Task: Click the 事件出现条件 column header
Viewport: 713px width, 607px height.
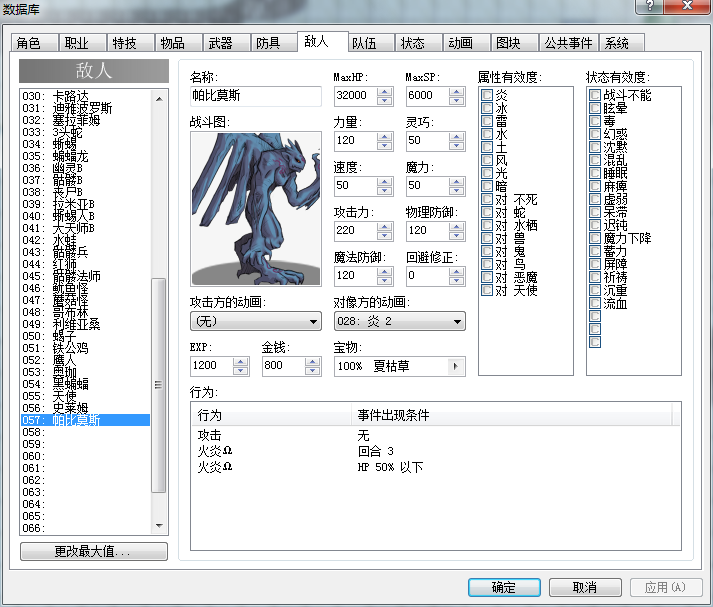Action: tap(512, 415)
